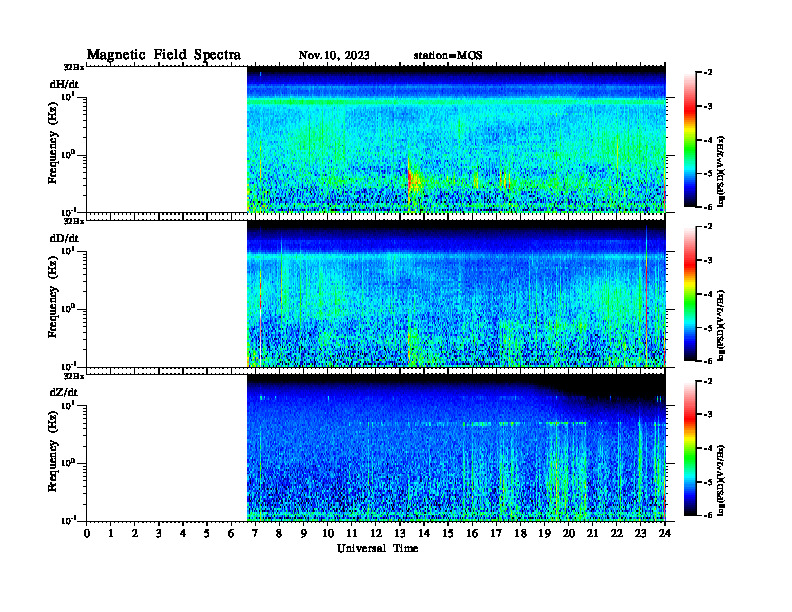Click hour label "23" on the time axis
The image size is (792, 612).
point(641,534)
